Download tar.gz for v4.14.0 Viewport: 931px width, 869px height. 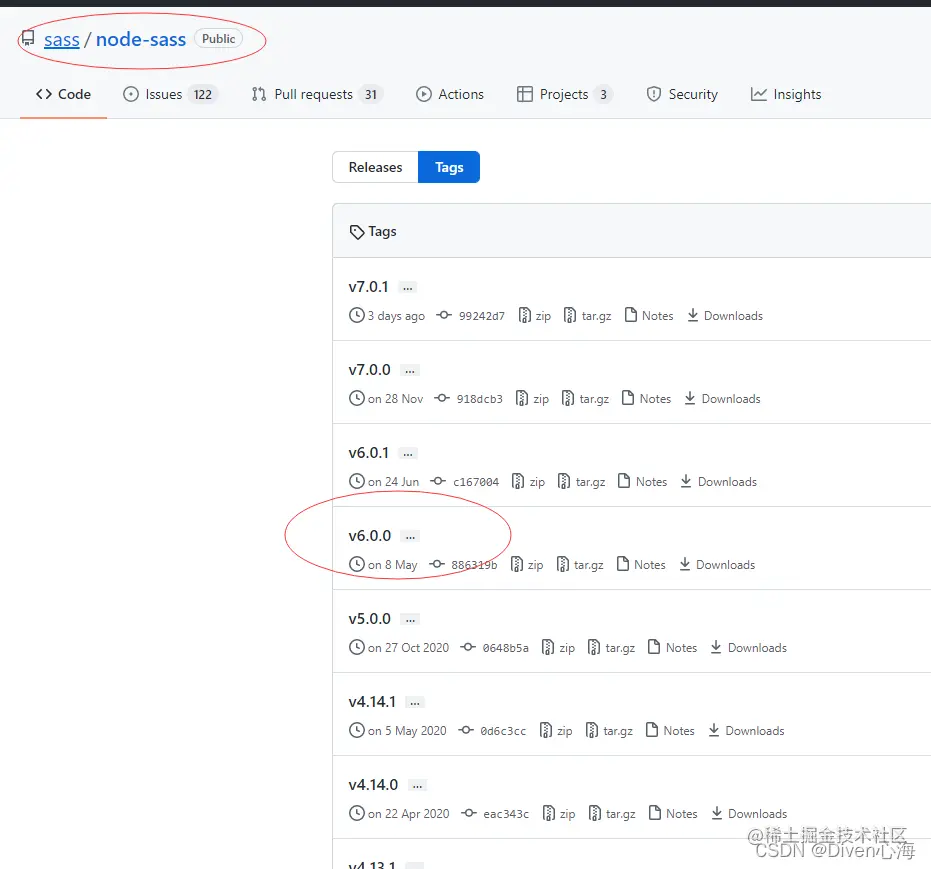coord(612,814)
